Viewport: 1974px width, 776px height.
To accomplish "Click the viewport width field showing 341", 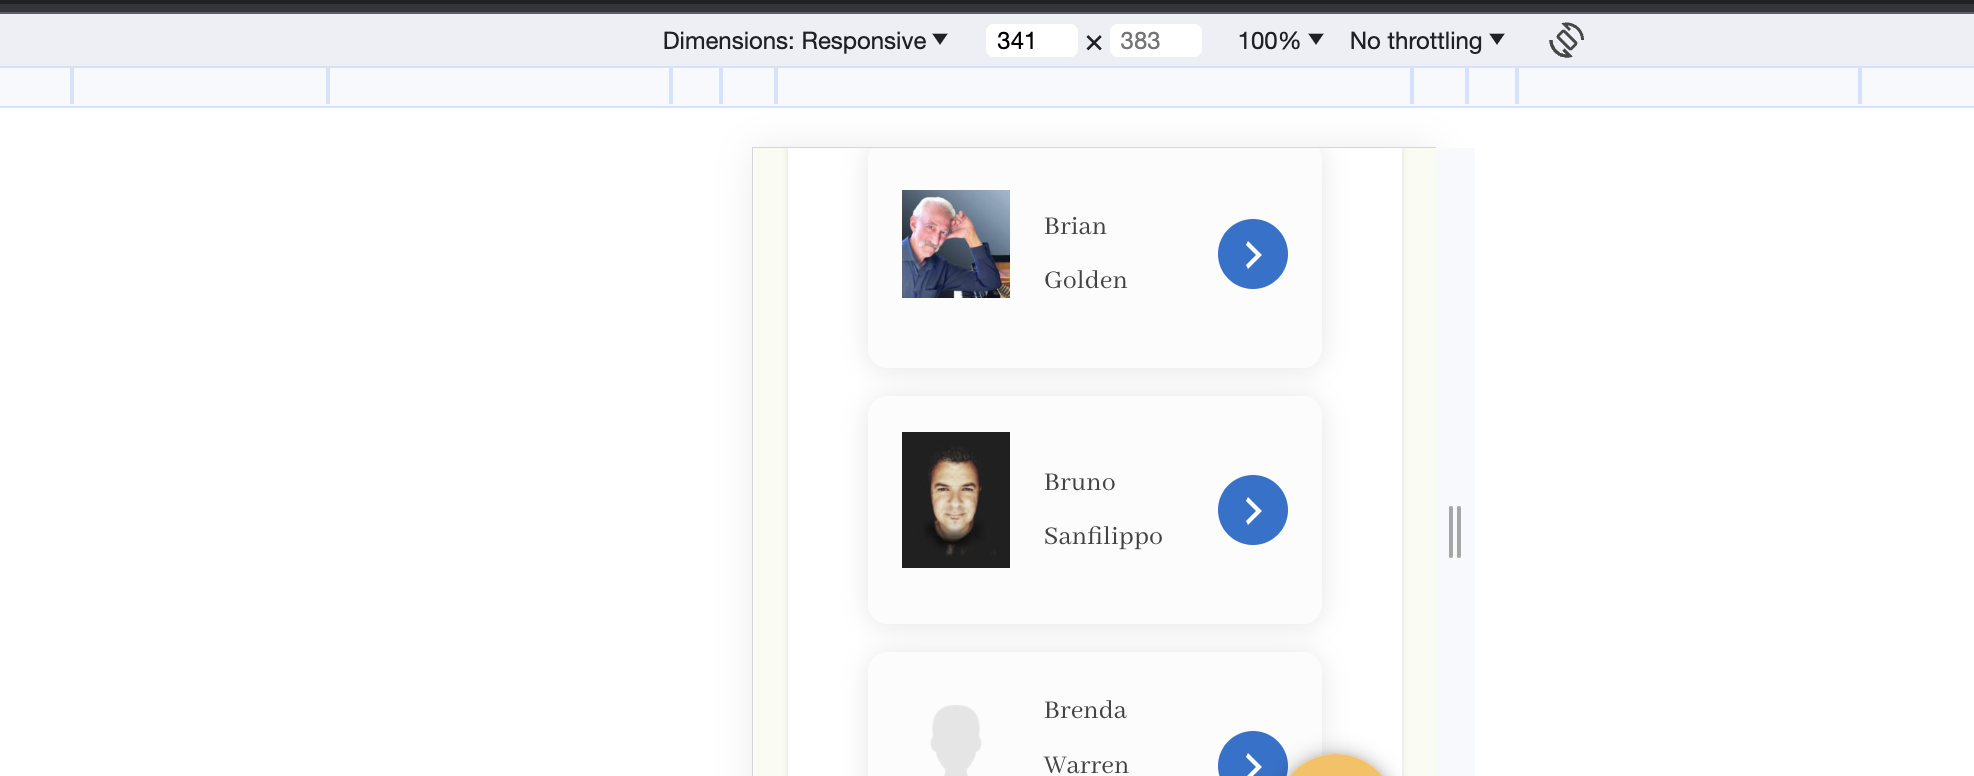I will [x=1031, y=41].
